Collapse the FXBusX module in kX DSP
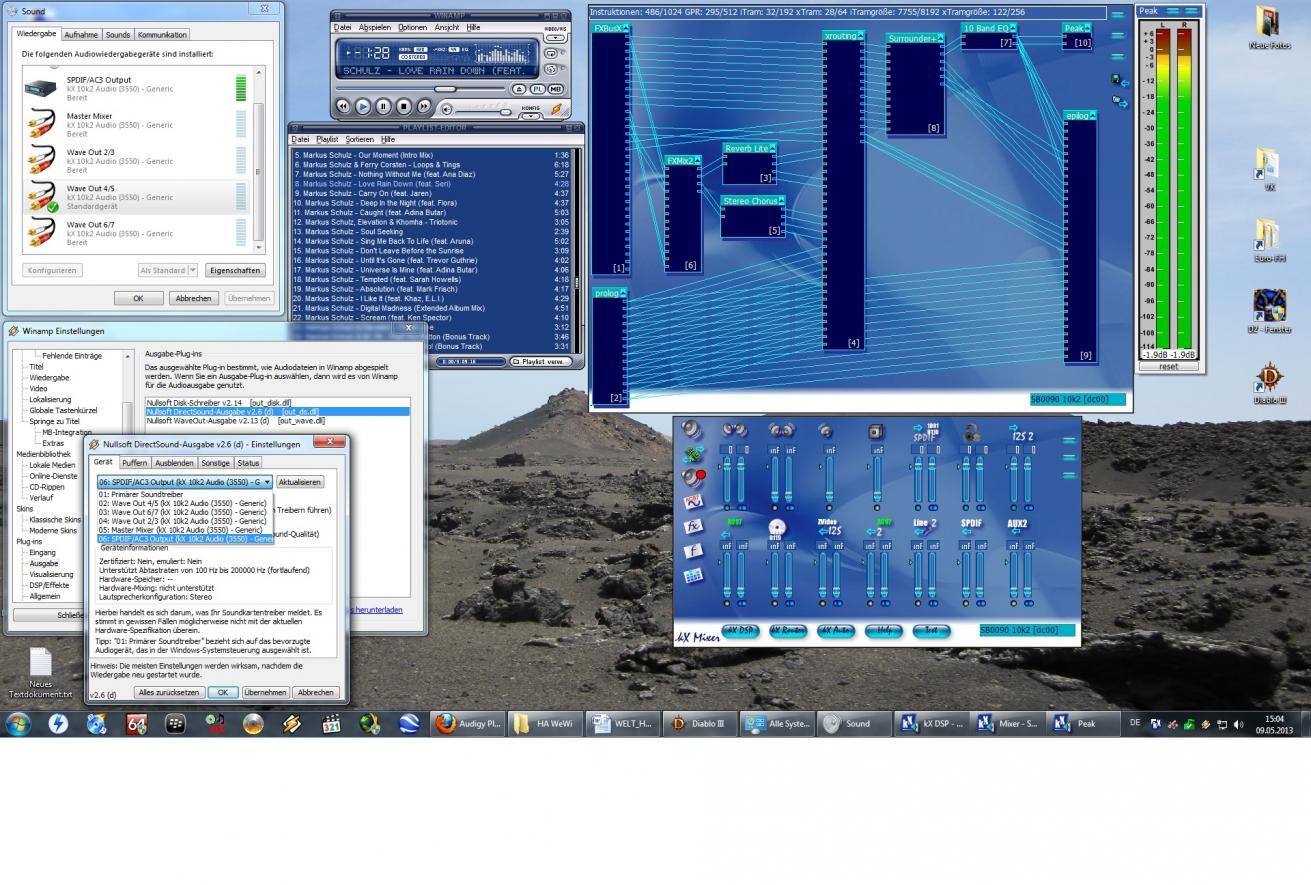 pos(626,28)
